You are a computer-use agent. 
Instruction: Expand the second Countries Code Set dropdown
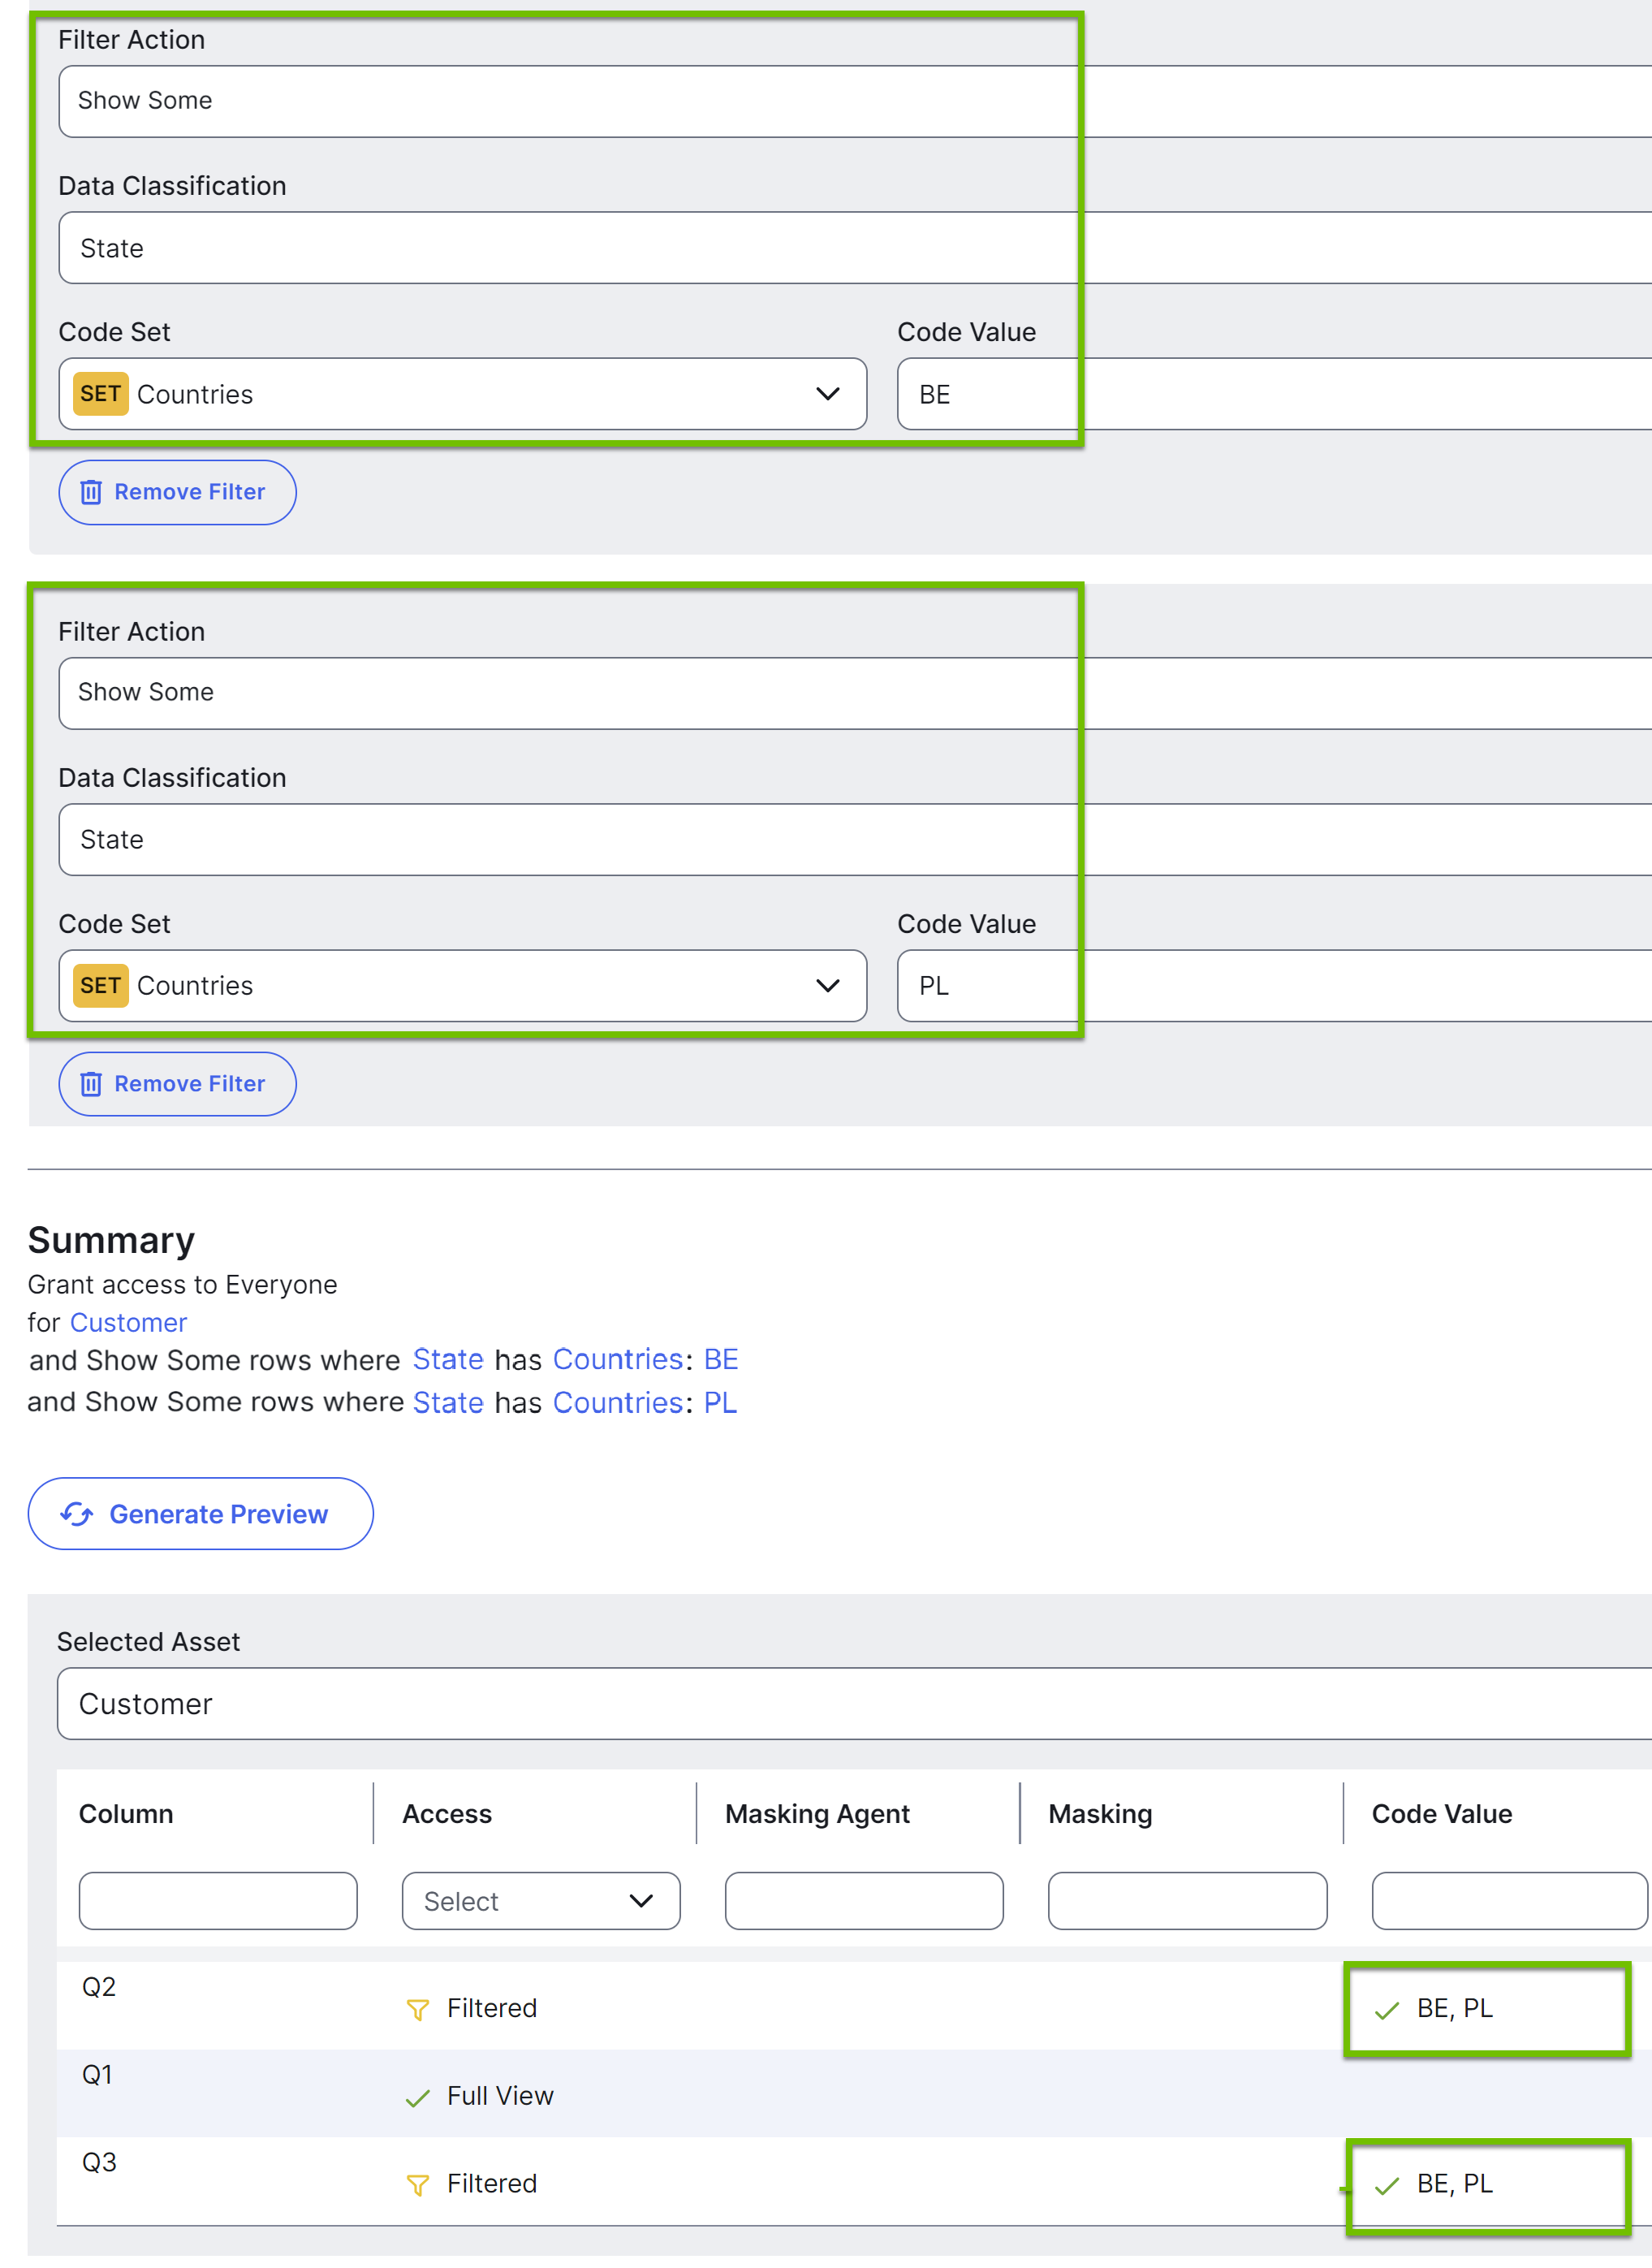click(828, 986)
